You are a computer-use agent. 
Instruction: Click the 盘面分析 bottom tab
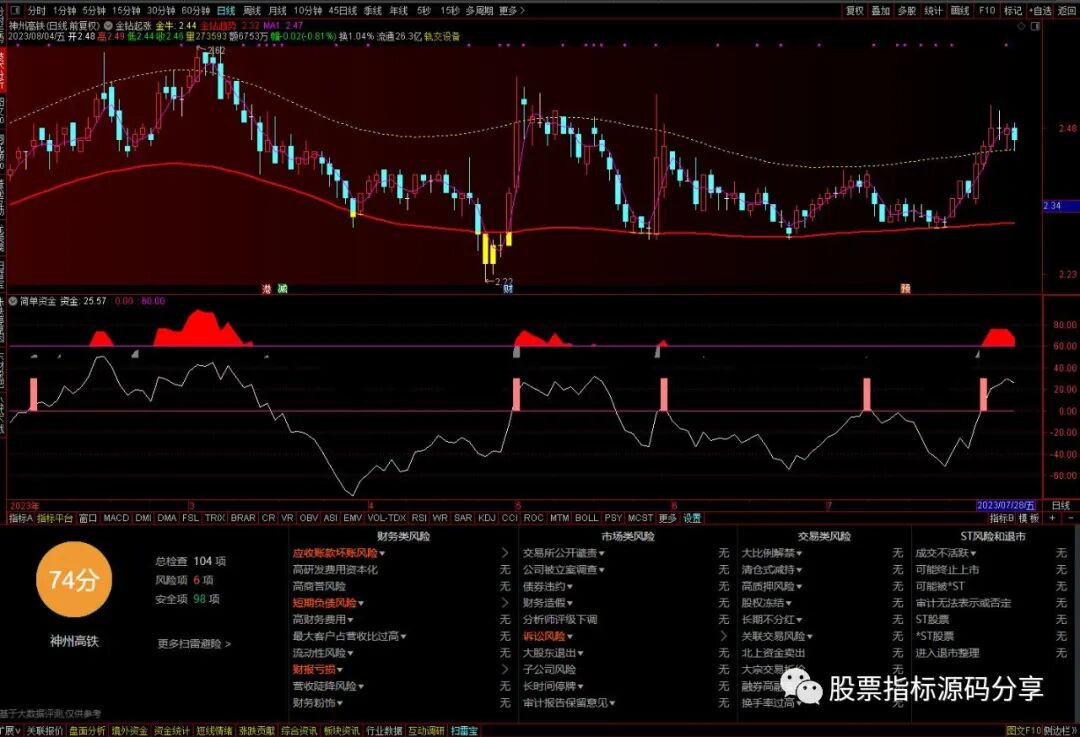coord(87,731)
